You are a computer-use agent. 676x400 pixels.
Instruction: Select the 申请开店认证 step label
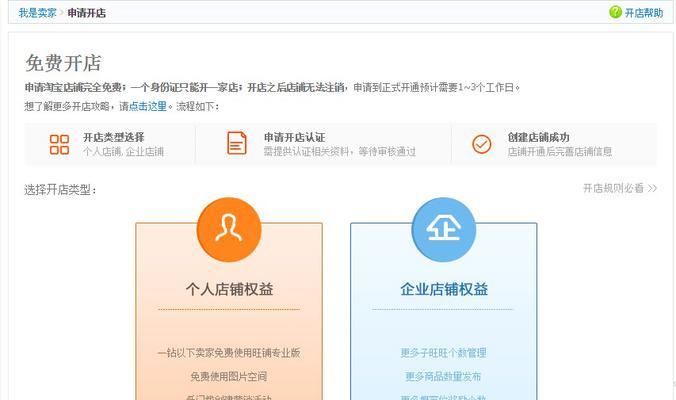coord(294,137)
